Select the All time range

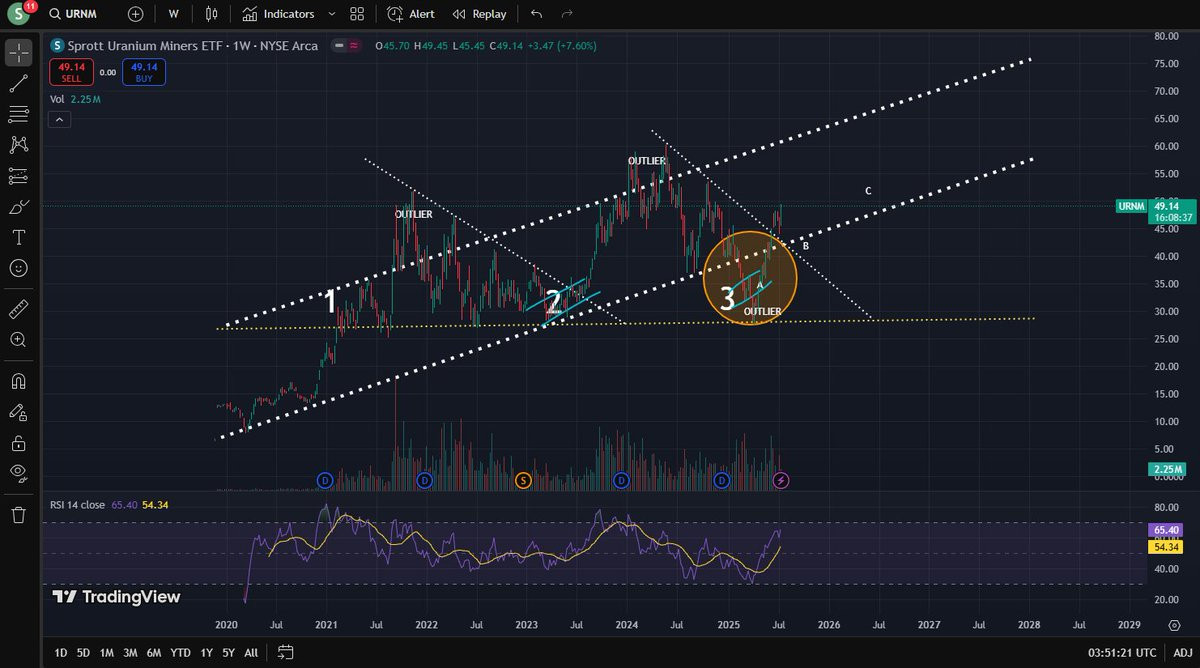(251, 653)
